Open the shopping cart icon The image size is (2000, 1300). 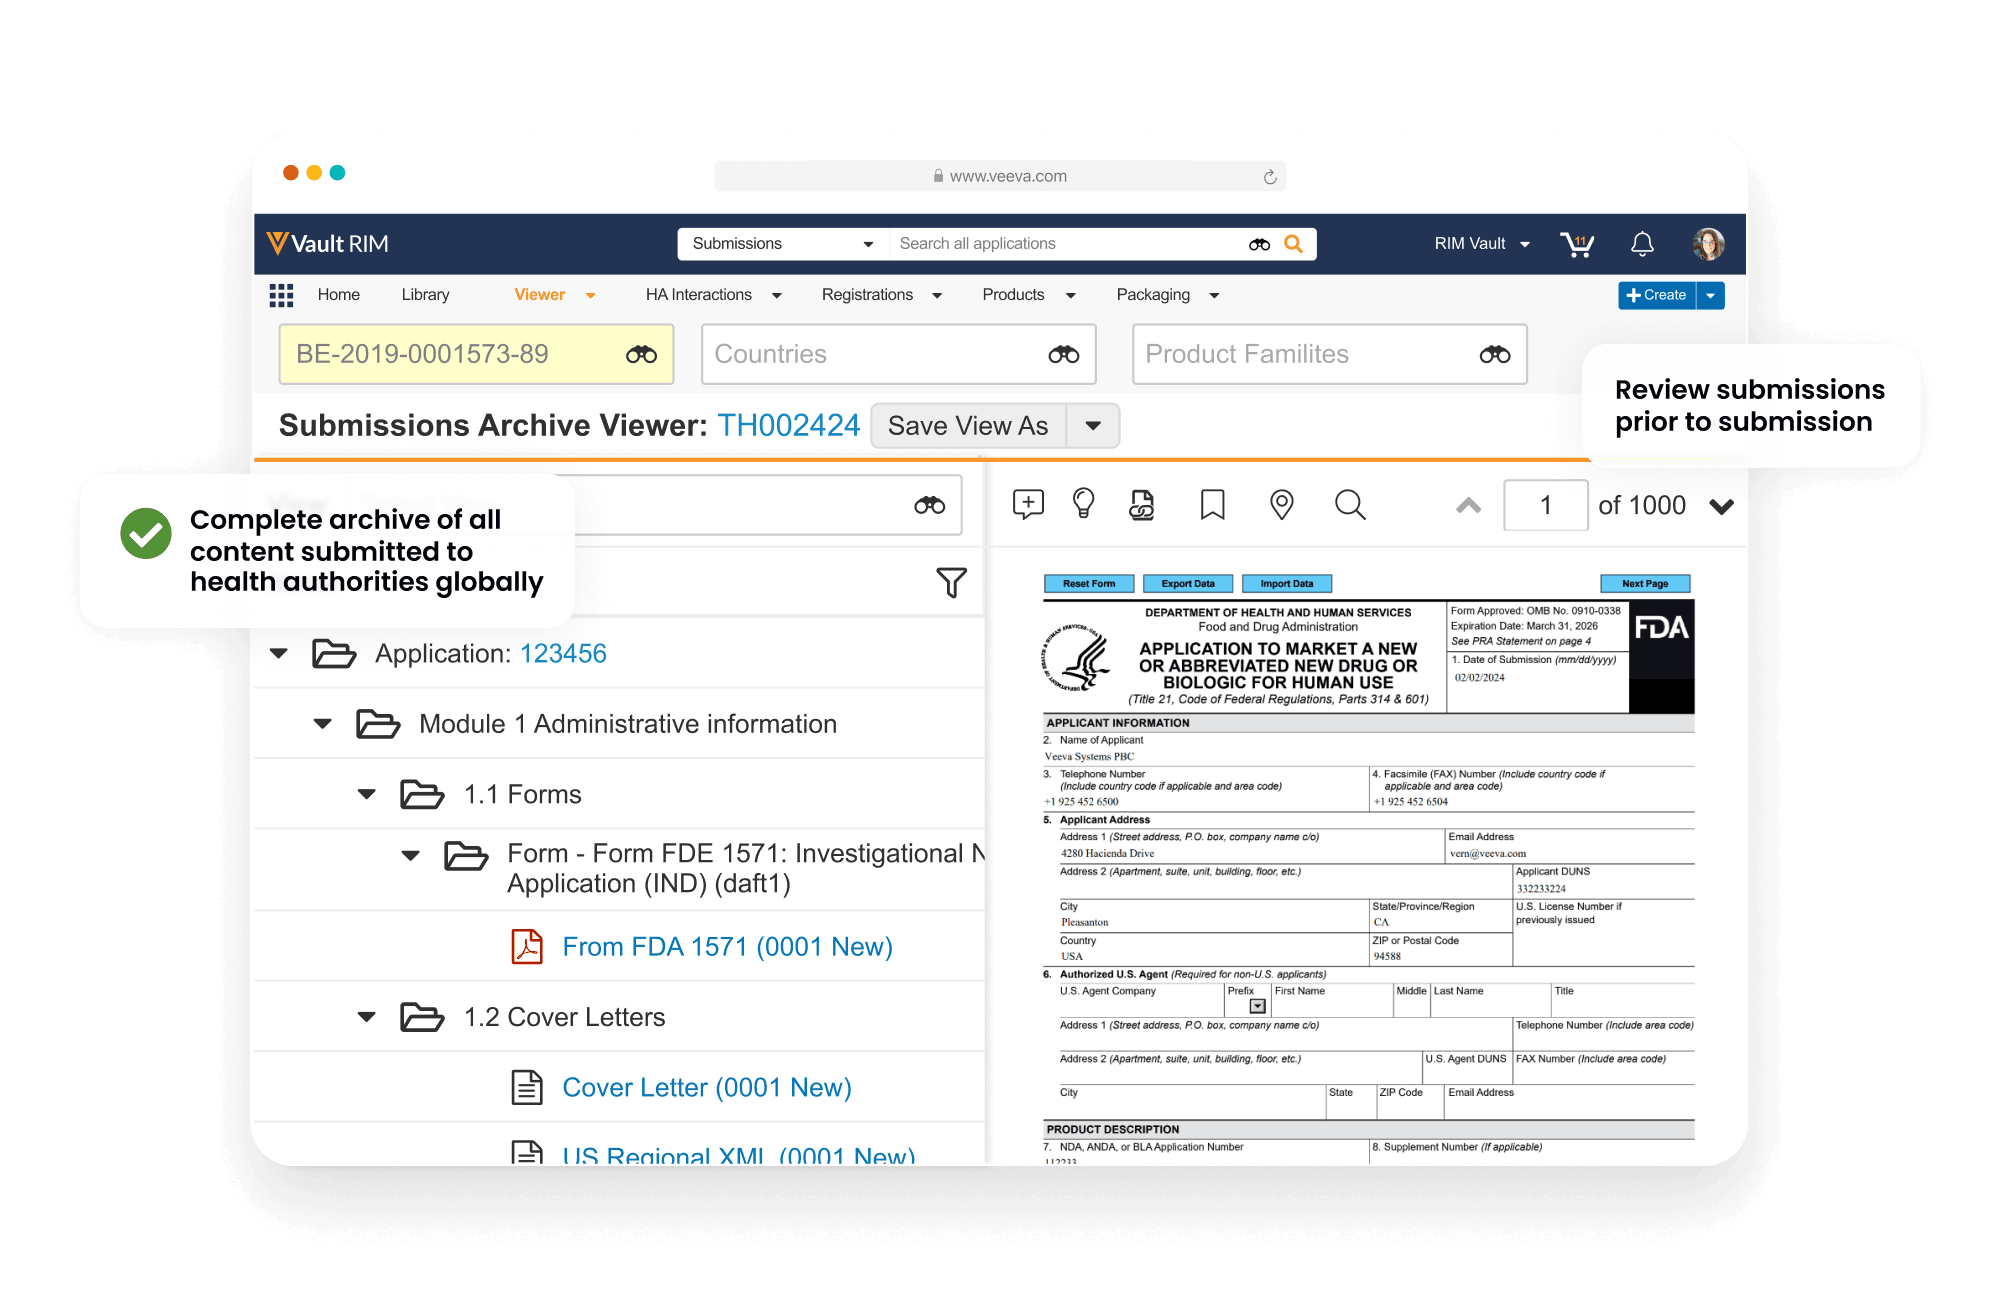coord(1577,244)
